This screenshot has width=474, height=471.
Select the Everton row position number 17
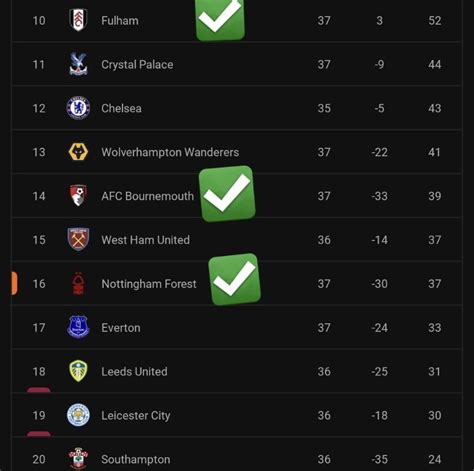pos(39,328)
